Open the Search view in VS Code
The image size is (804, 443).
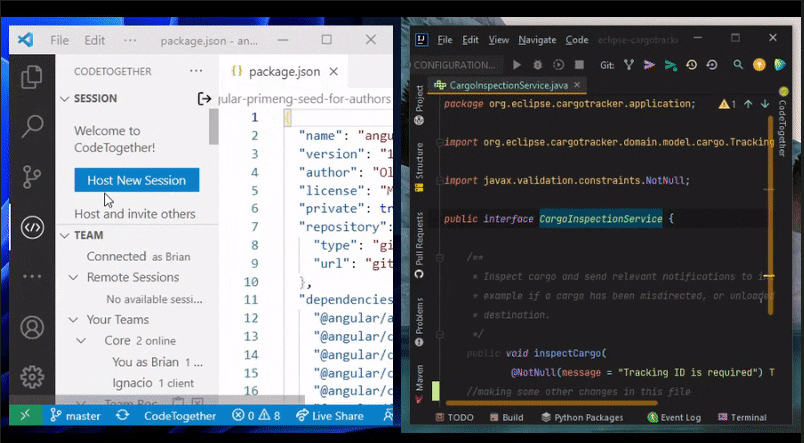coord(32,126)
